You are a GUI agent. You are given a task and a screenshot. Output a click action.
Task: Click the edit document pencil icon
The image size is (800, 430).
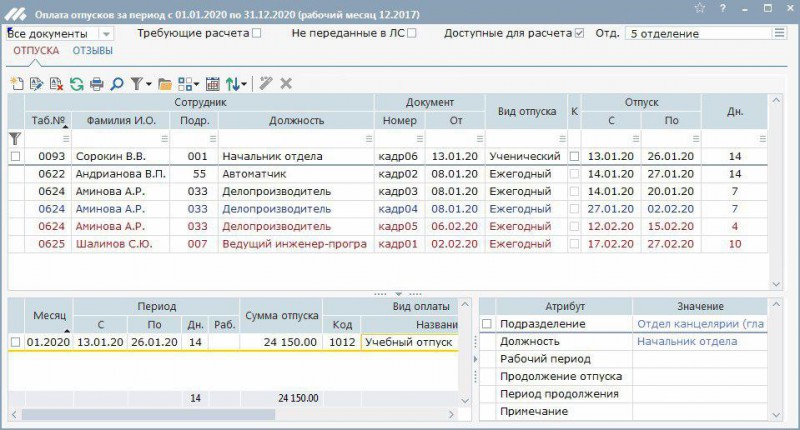pyautogui.click(x=36, y=84)
